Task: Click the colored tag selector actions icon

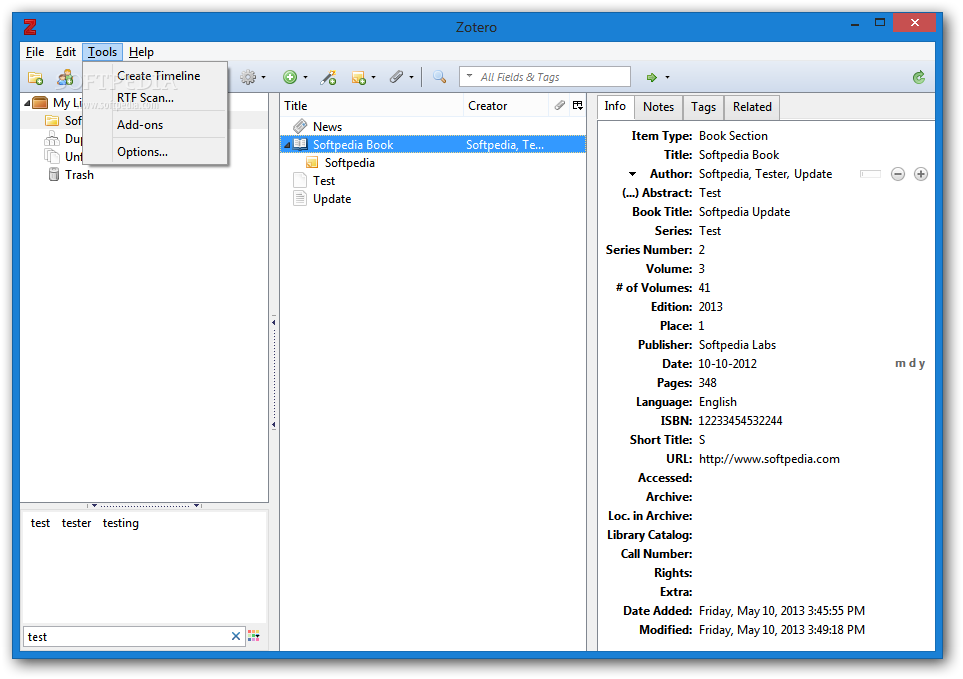Action: pos(254,636)
